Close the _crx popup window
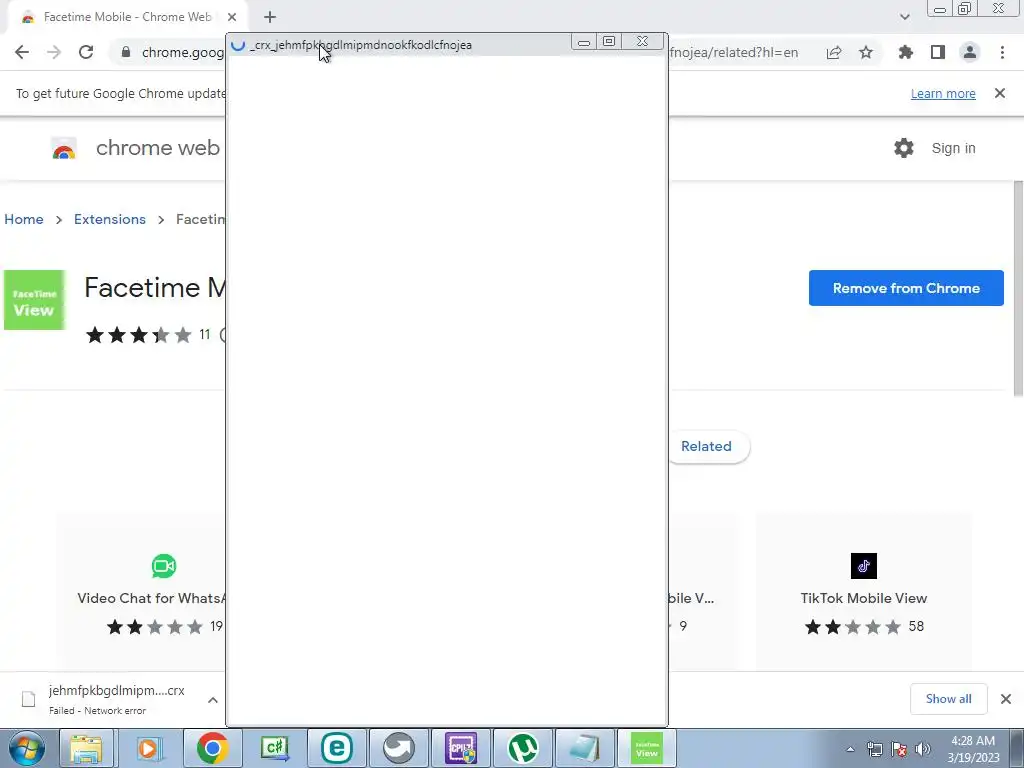1024x768 pixels. point(643,42)
